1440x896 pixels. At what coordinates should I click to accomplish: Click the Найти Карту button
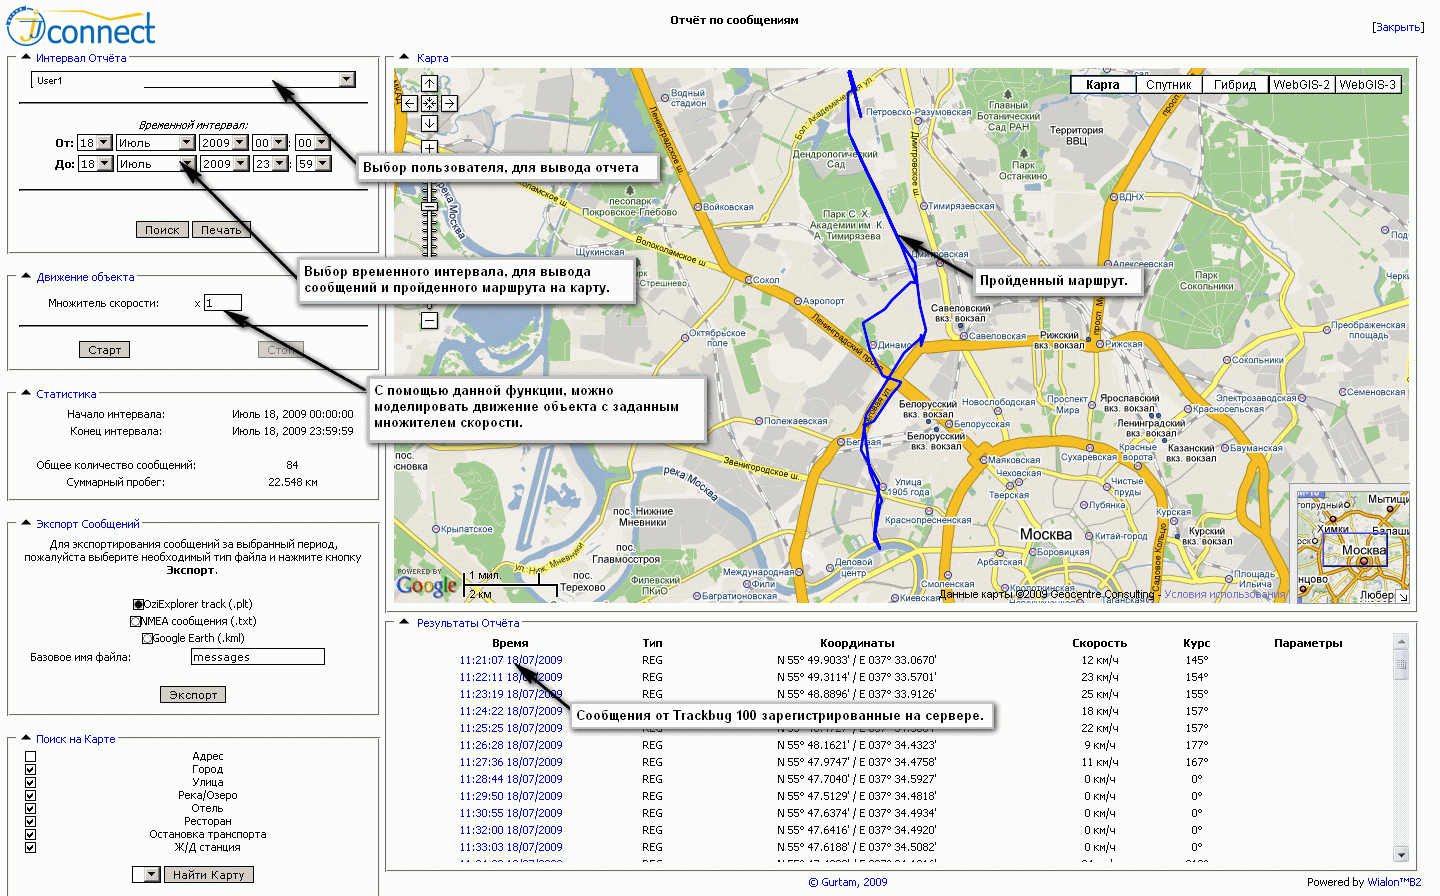click(208, 875)
